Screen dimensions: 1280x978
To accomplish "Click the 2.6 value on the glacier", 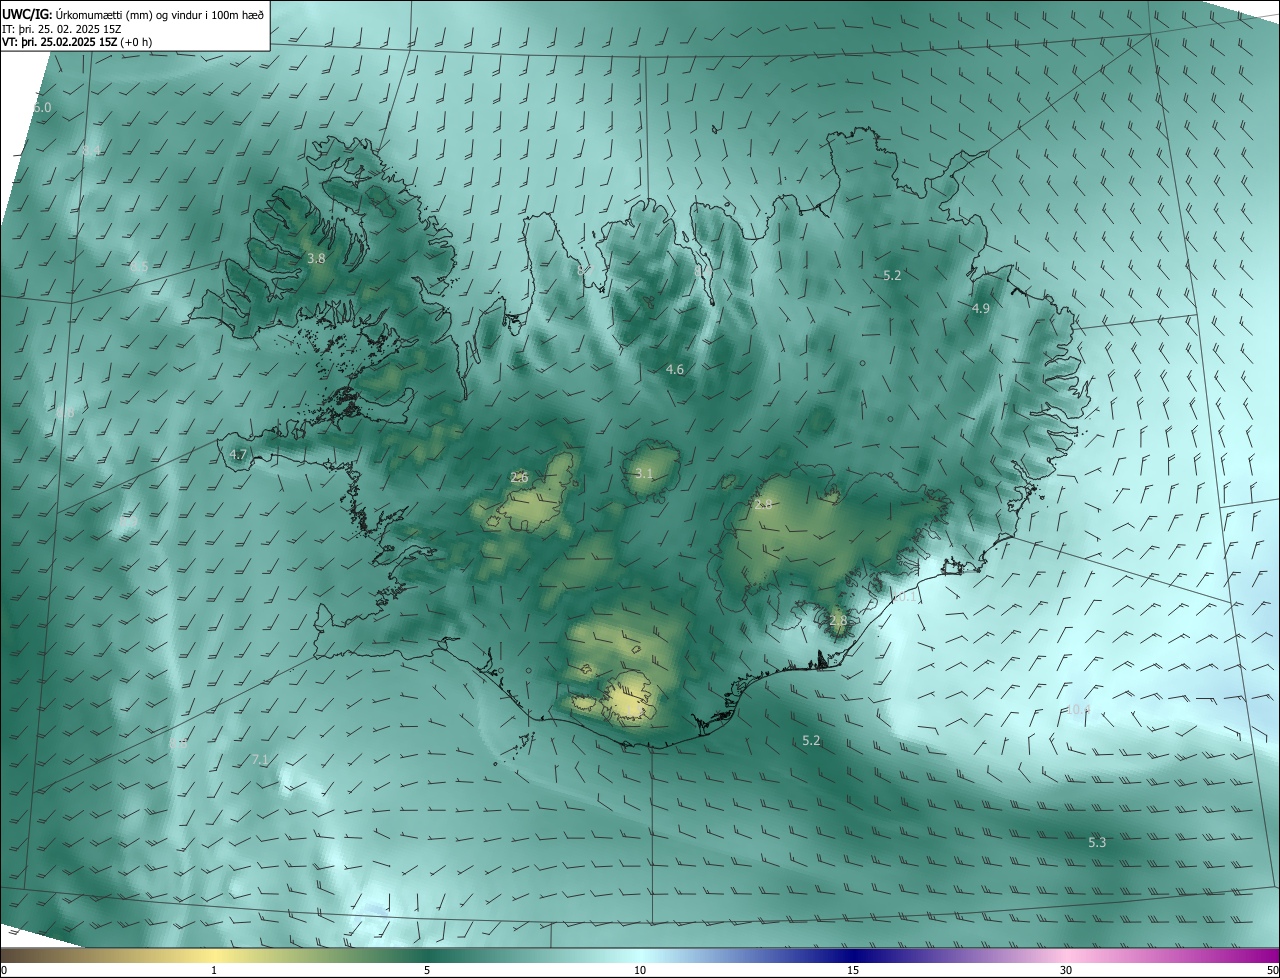I will point(519,477).
